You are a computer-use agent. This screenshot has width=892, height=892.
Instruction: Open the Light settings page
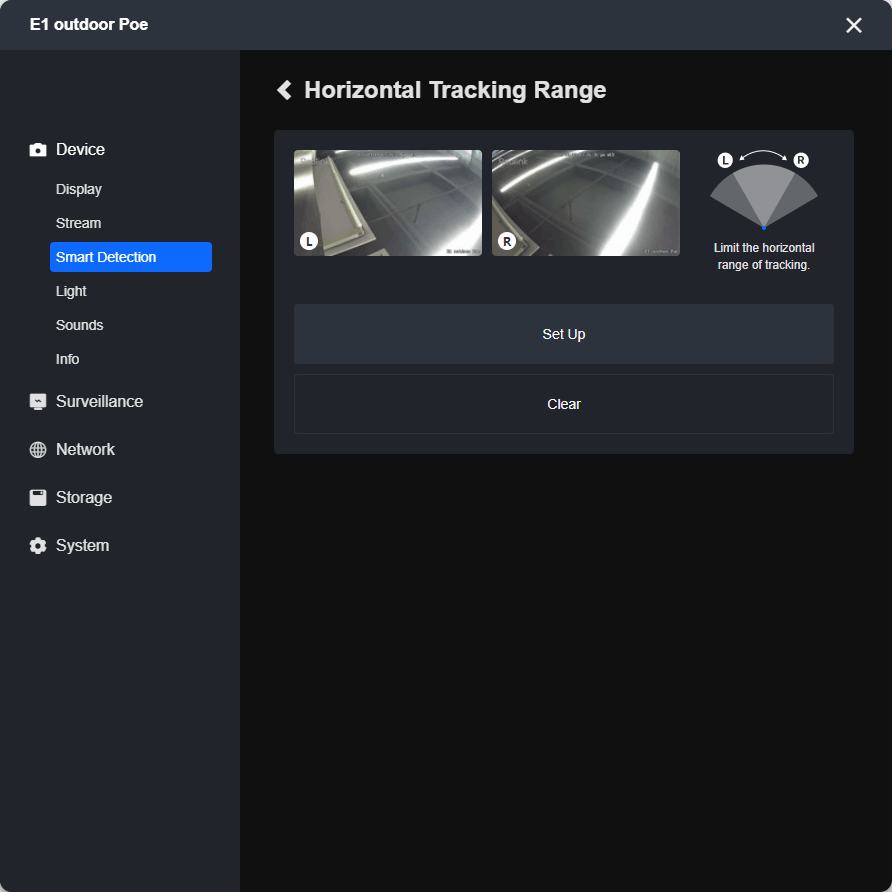pos(71,291)
